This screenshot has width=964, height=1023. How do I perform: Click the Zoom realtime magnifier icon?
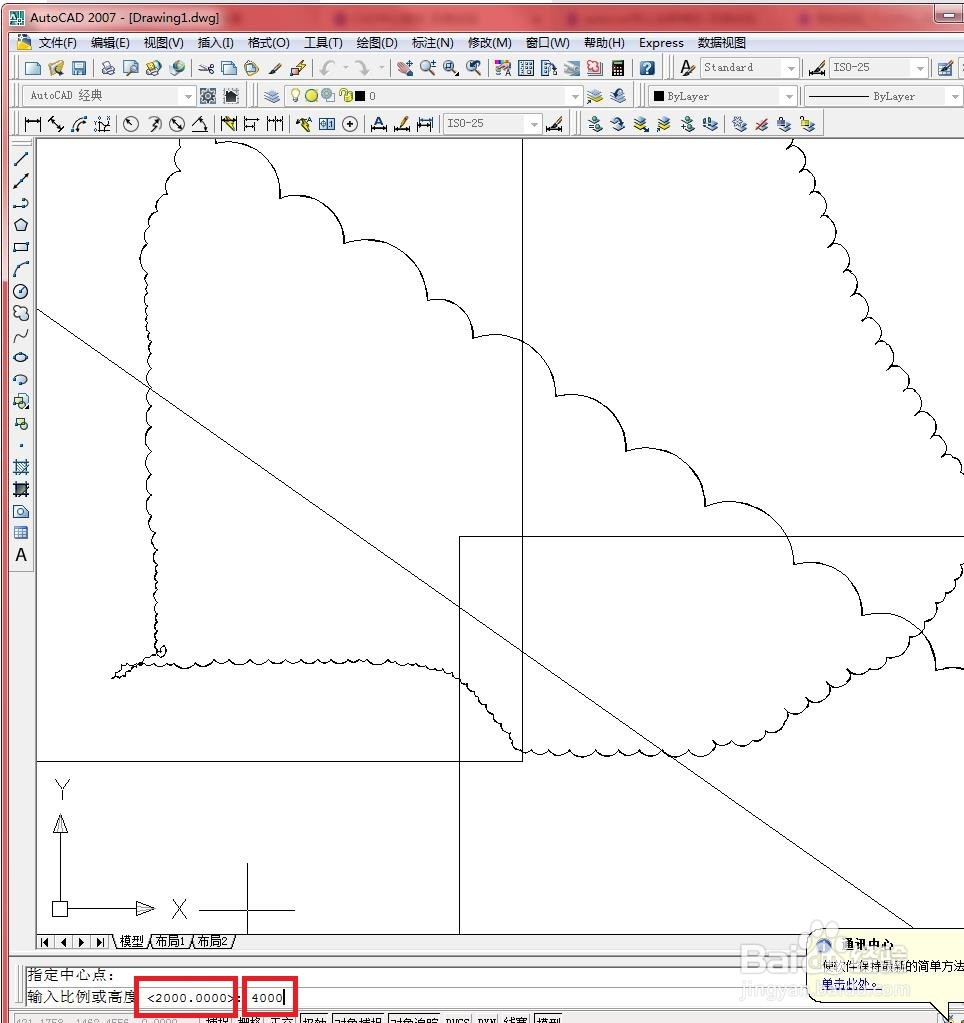(428, 68)
